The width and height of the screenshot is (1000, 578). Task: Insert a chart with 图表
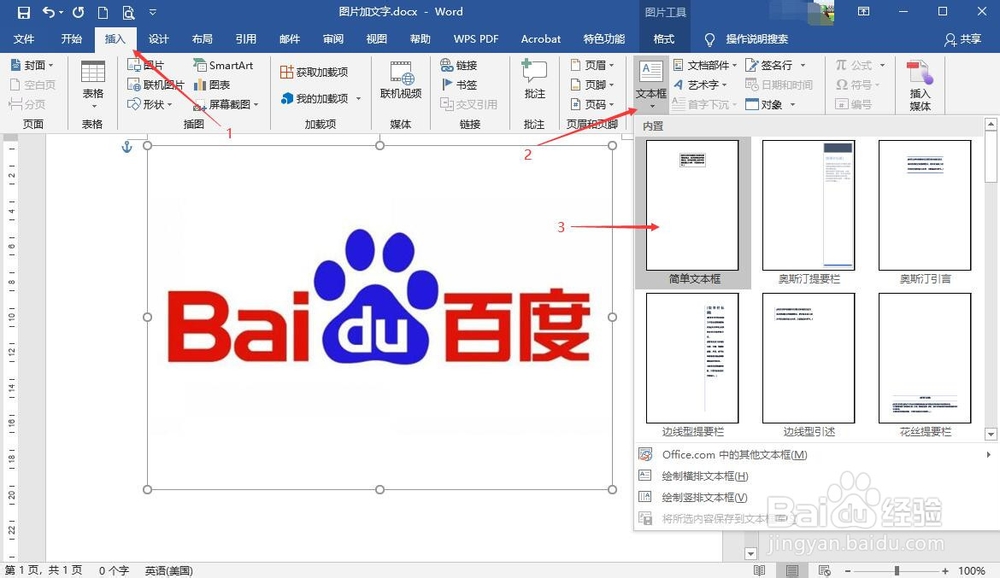212,85
